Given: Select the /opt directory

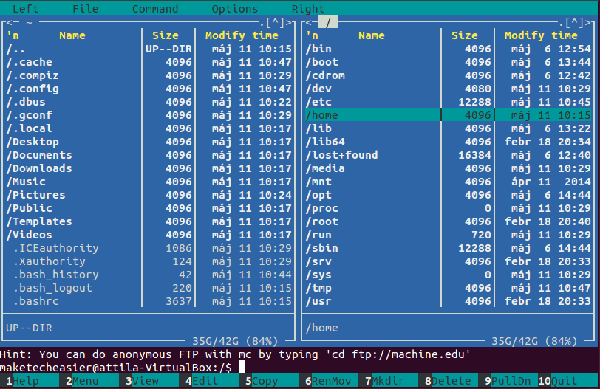Looking at the screenshot, I should (x=448, y=195).
